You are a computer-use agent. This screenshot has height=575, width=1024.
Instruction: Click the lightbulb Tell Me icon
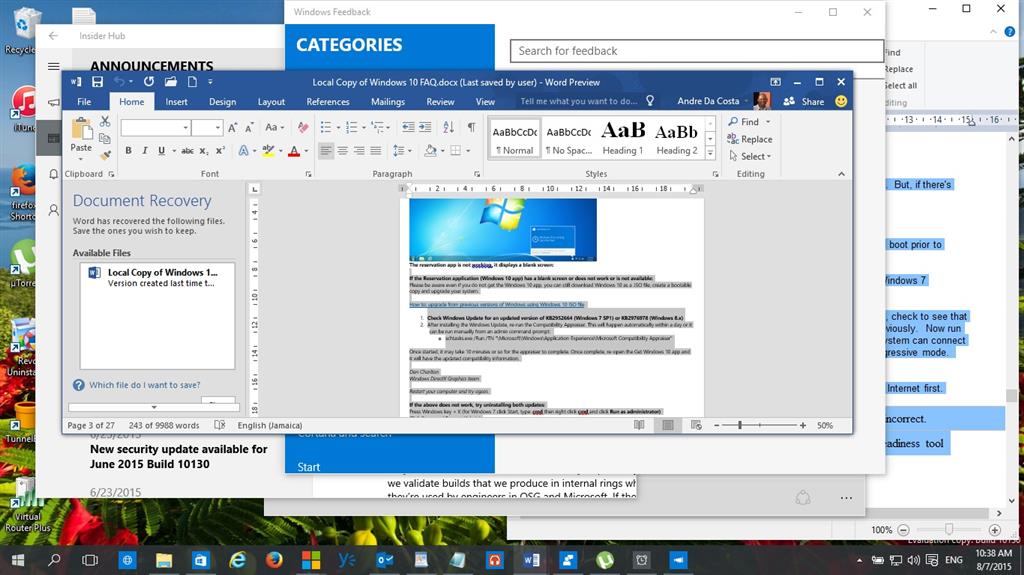[650, 101]
